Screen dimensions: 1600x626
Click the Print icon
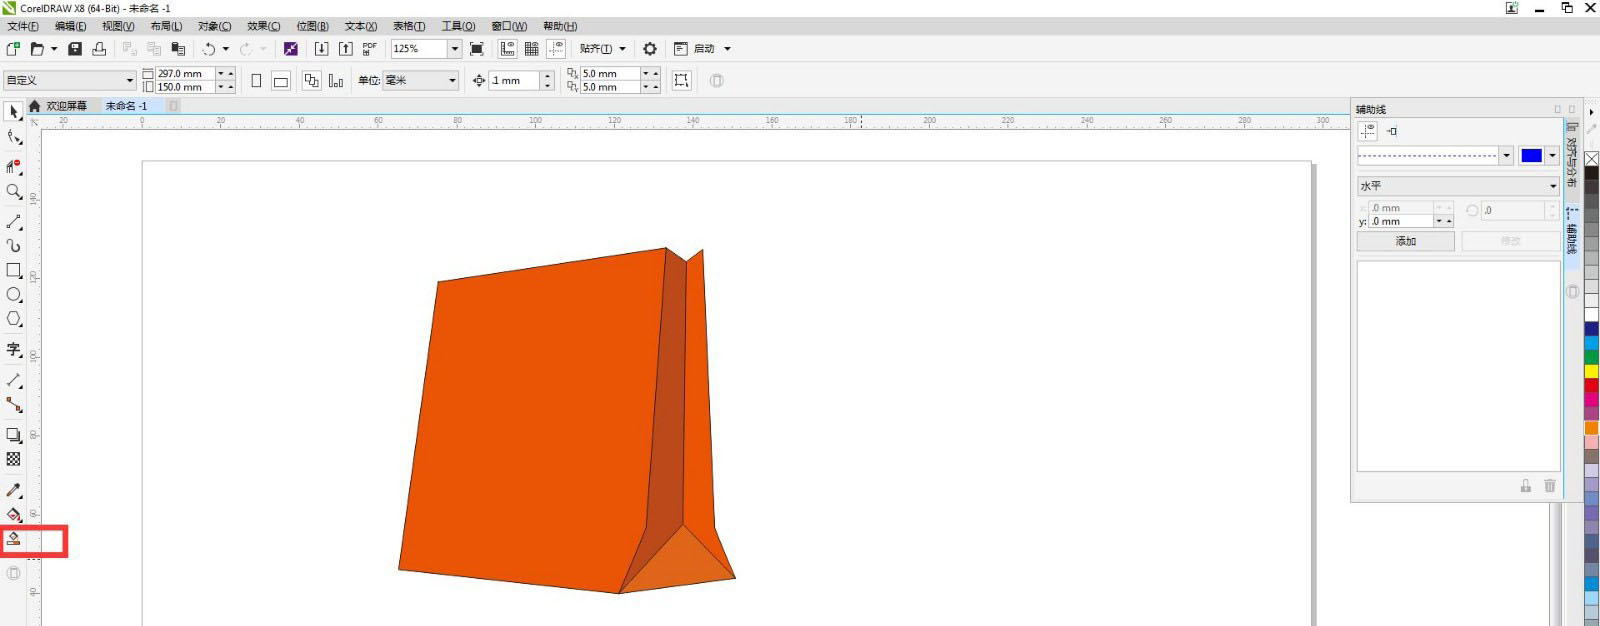(x=99, y=49)
